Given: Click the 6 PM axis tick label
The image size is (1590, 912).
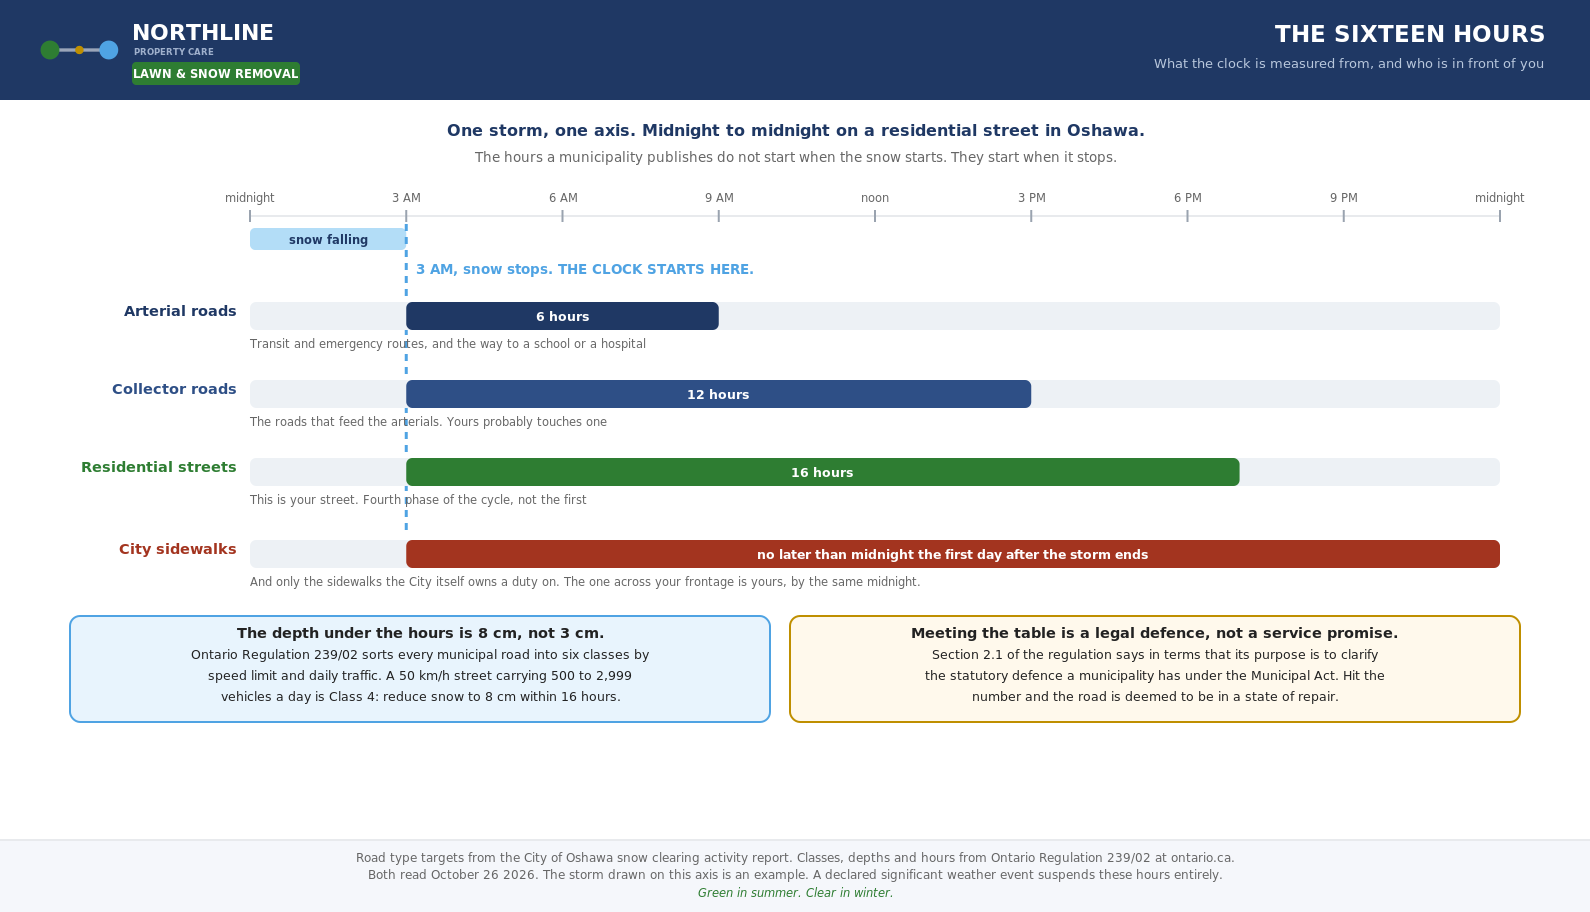Looking at the screenshot, I should (1188, 198).
